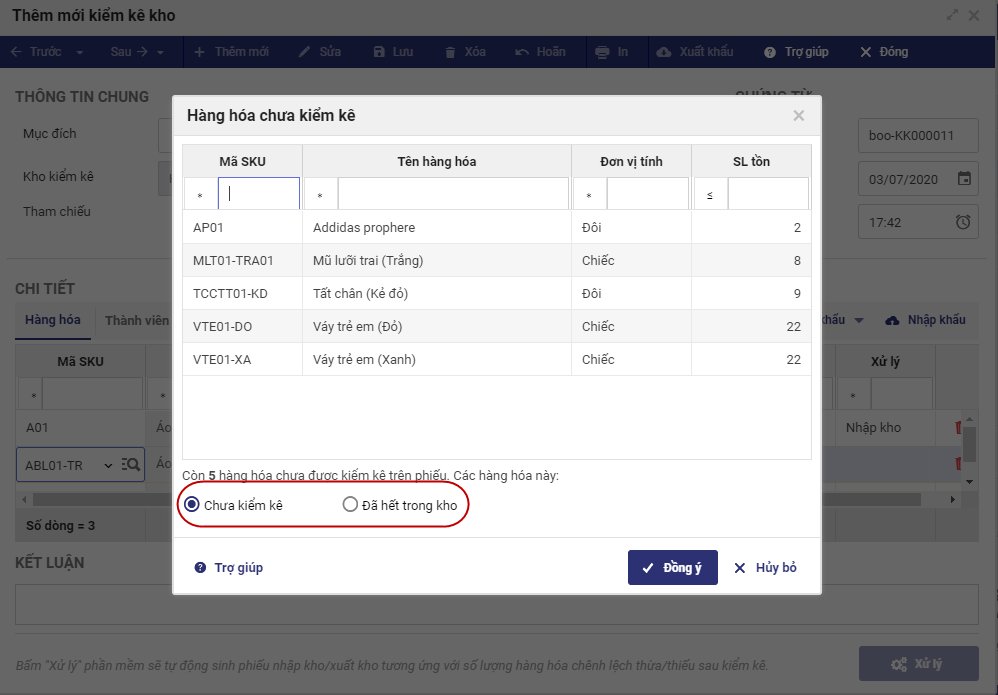Open the Đơn vị tính filter operator dropdown
998x695 pixels.
pos(589,195)
